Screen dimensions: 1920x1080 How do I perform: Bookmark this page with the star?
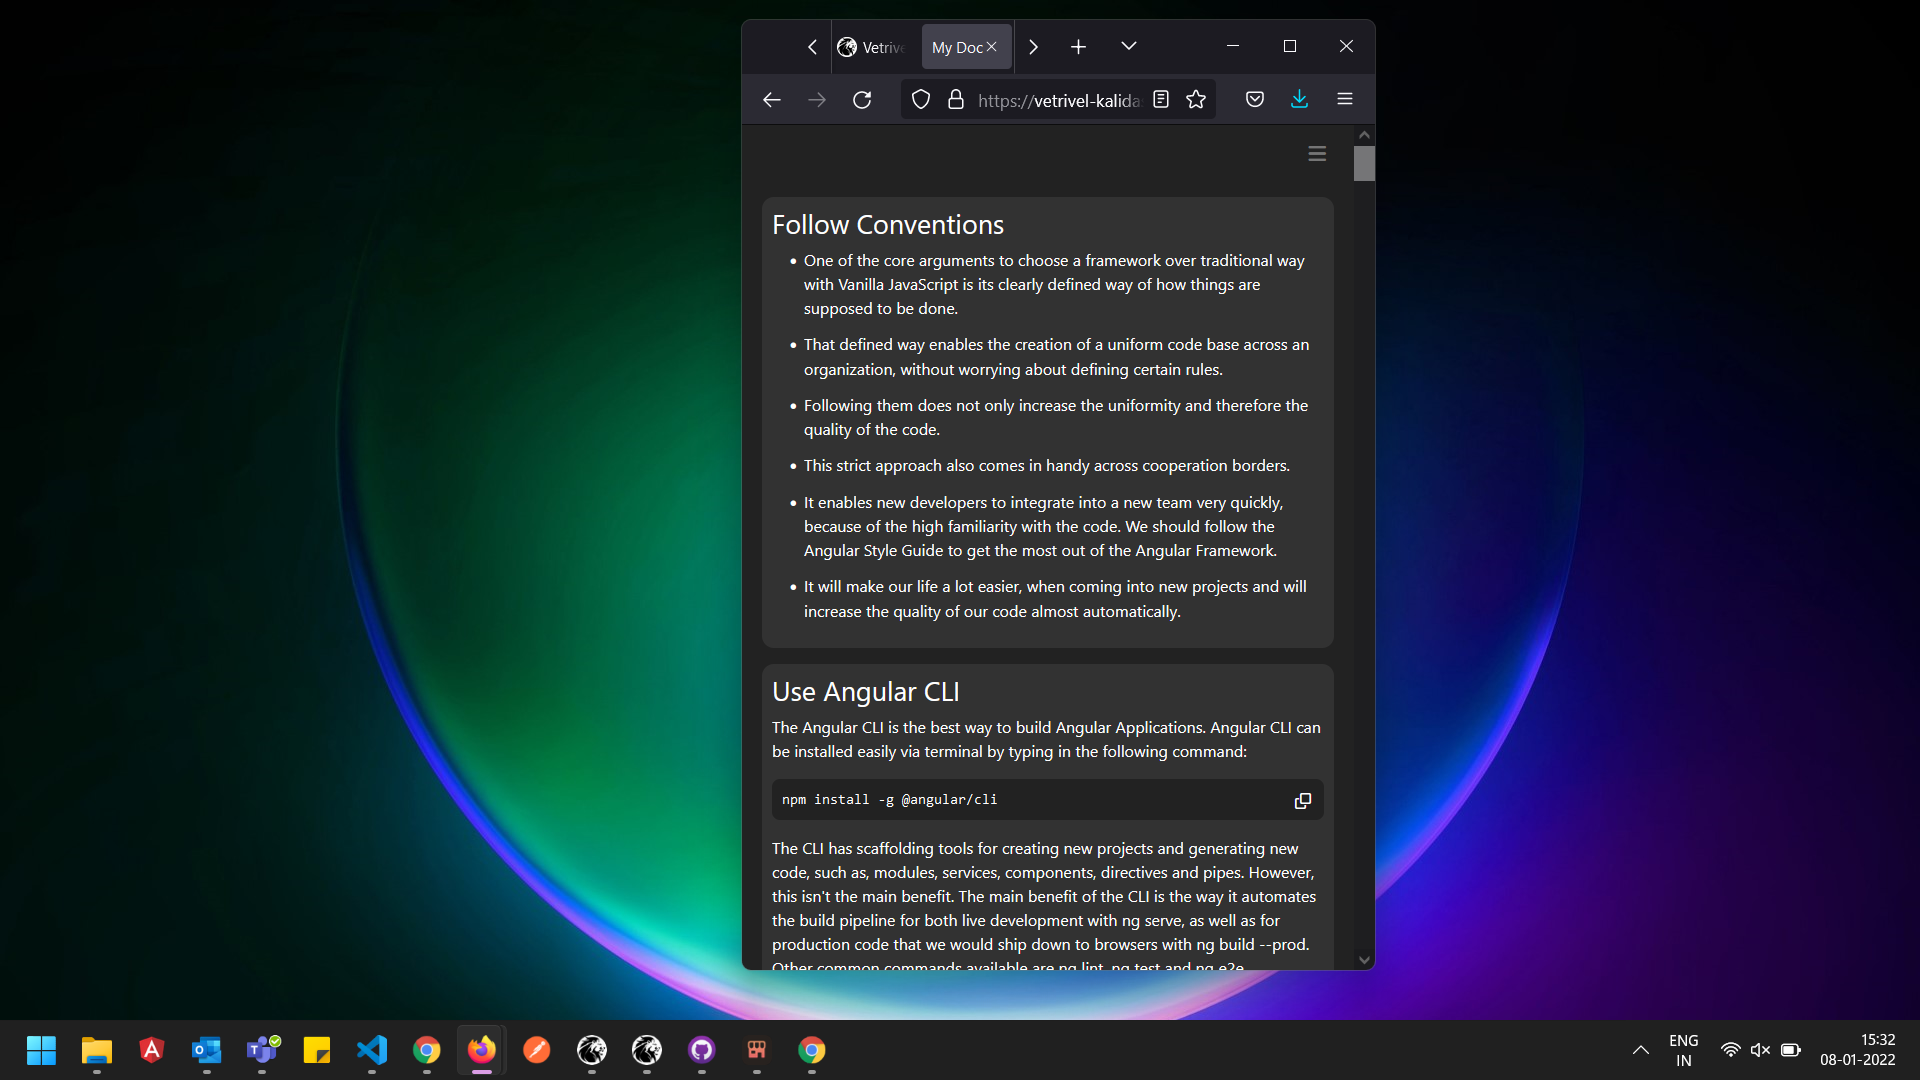(x=1196, y=99)
